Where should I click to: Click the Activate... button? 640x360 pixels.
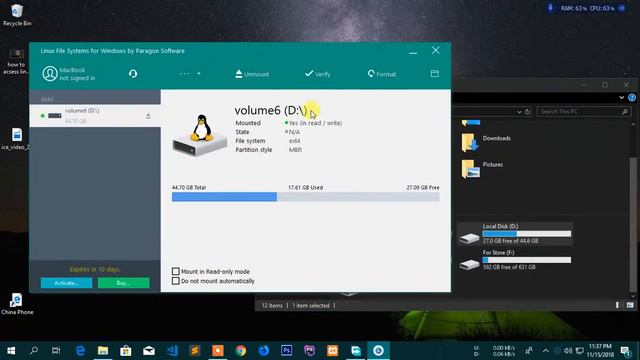click(x=66, y=283)
